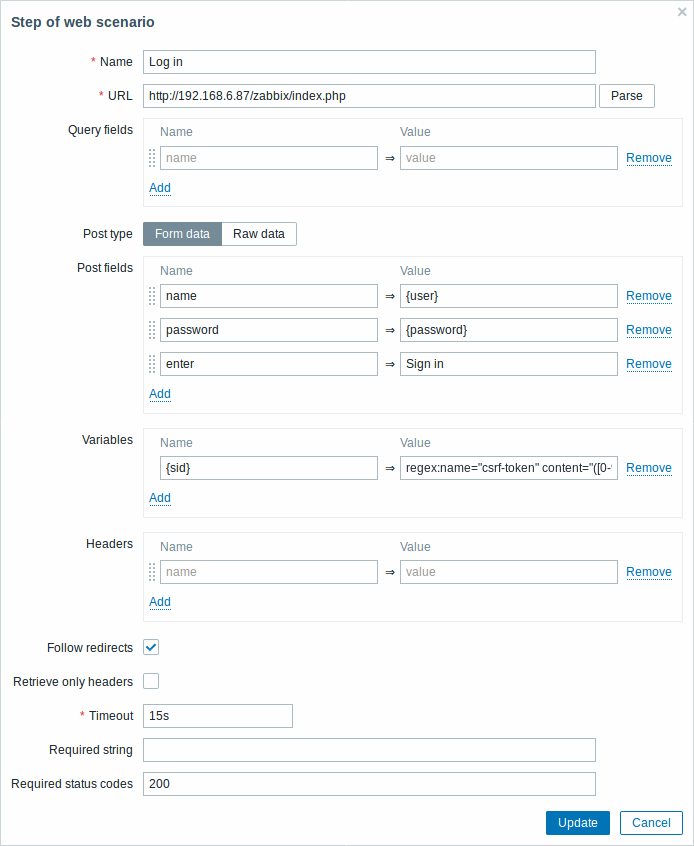Add a new header row
Viewport: 694px width, 846px height.
(160, 602)
